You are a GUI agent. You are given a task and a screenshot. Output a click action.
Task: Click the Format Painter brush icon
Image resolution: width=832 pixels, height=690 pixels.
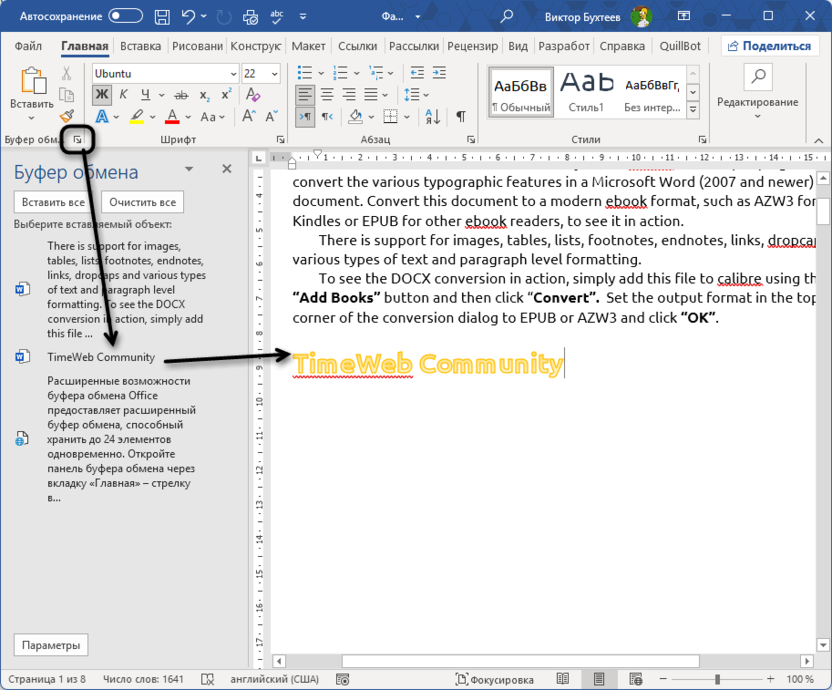66,117
